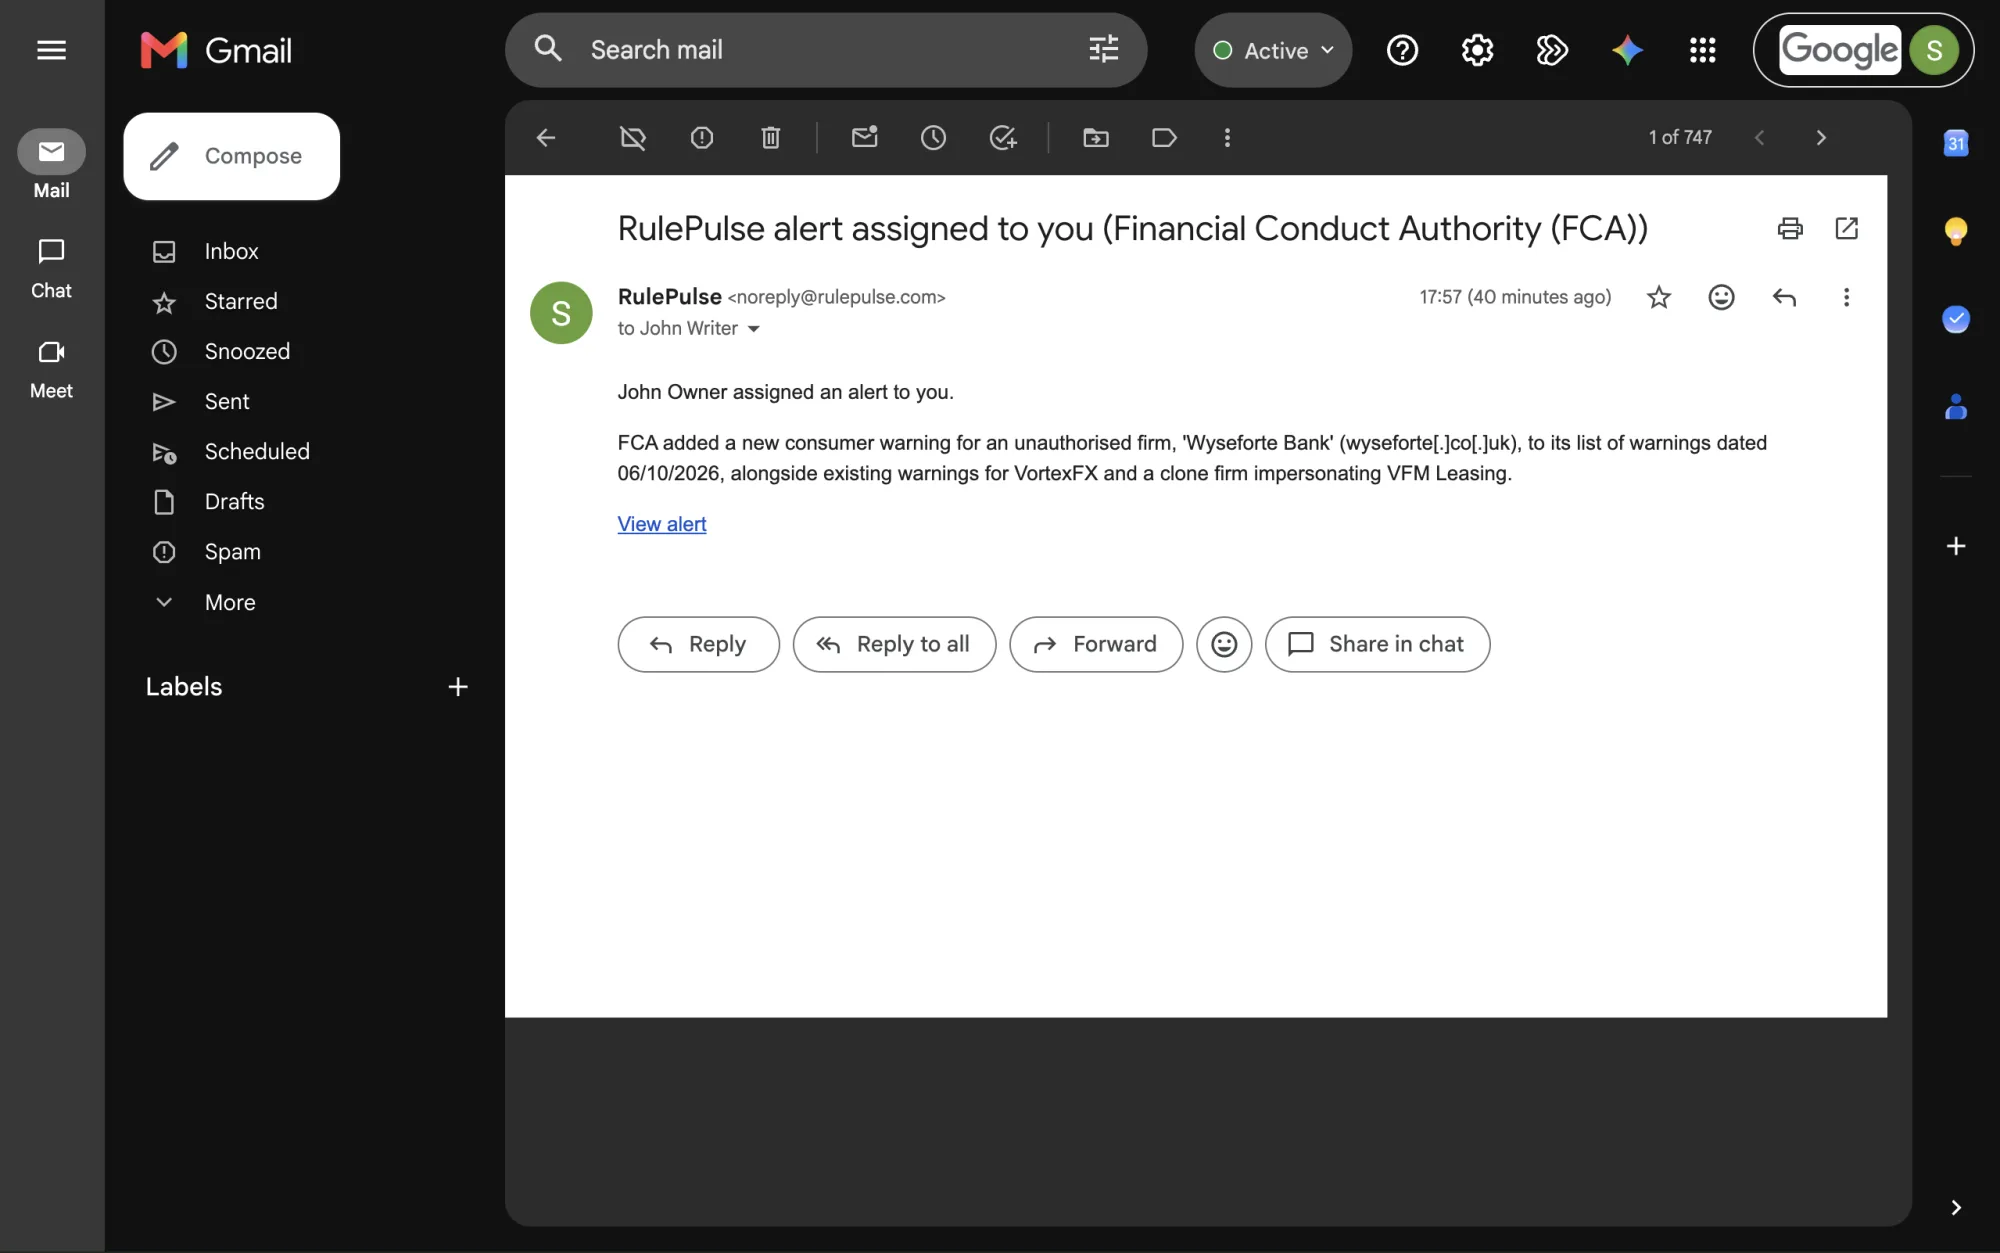The width and height of the screenshot is (2000, 1253).
Task: Expand More in the folder list
Action: click(x=229, y=602)
